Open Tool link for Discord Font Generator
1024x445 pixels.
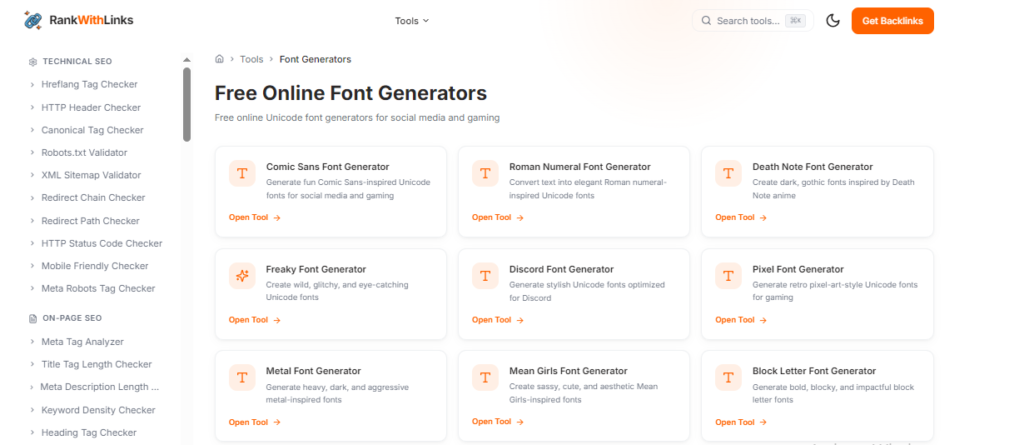click(498, 320)
